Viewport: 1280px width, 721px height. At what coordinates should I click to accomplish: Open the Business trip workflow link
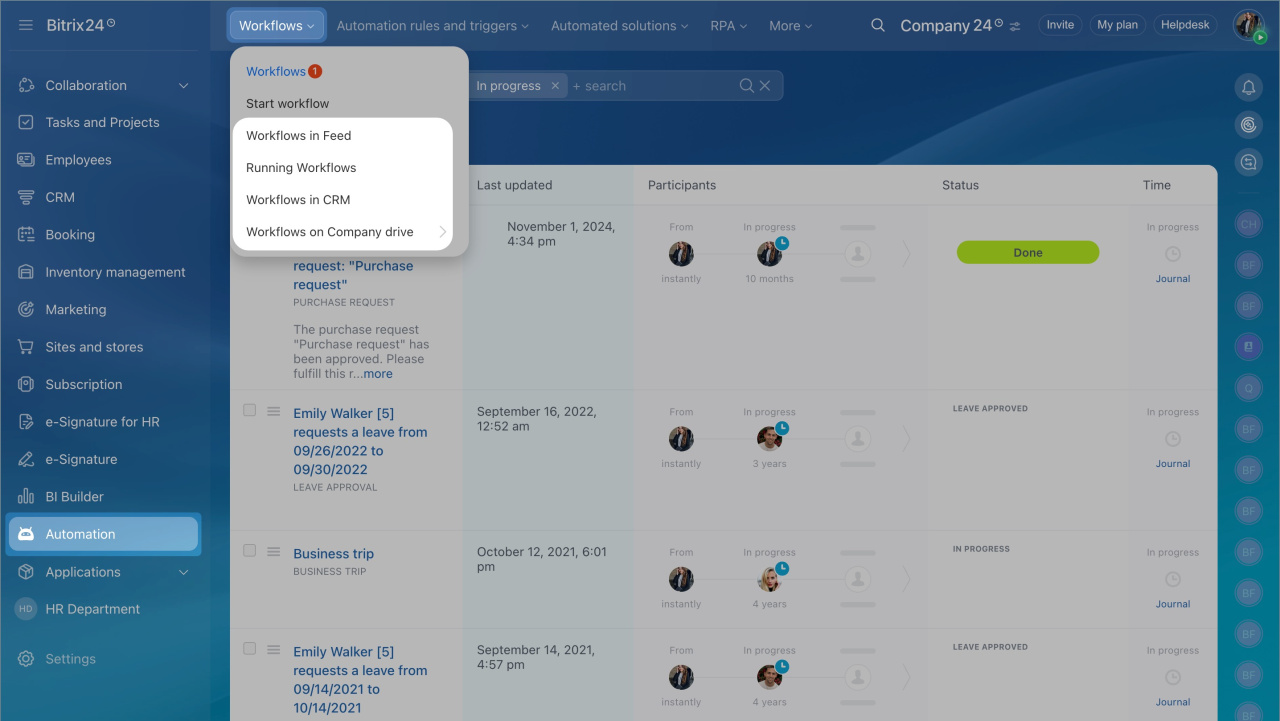click(333, 554)
